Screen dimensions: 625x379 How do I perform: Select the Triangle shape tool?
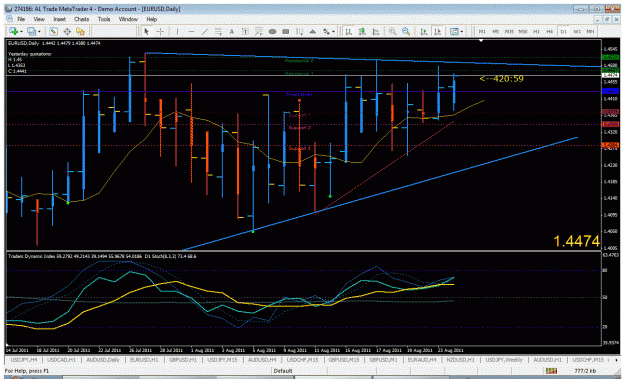tap(313, 31)
